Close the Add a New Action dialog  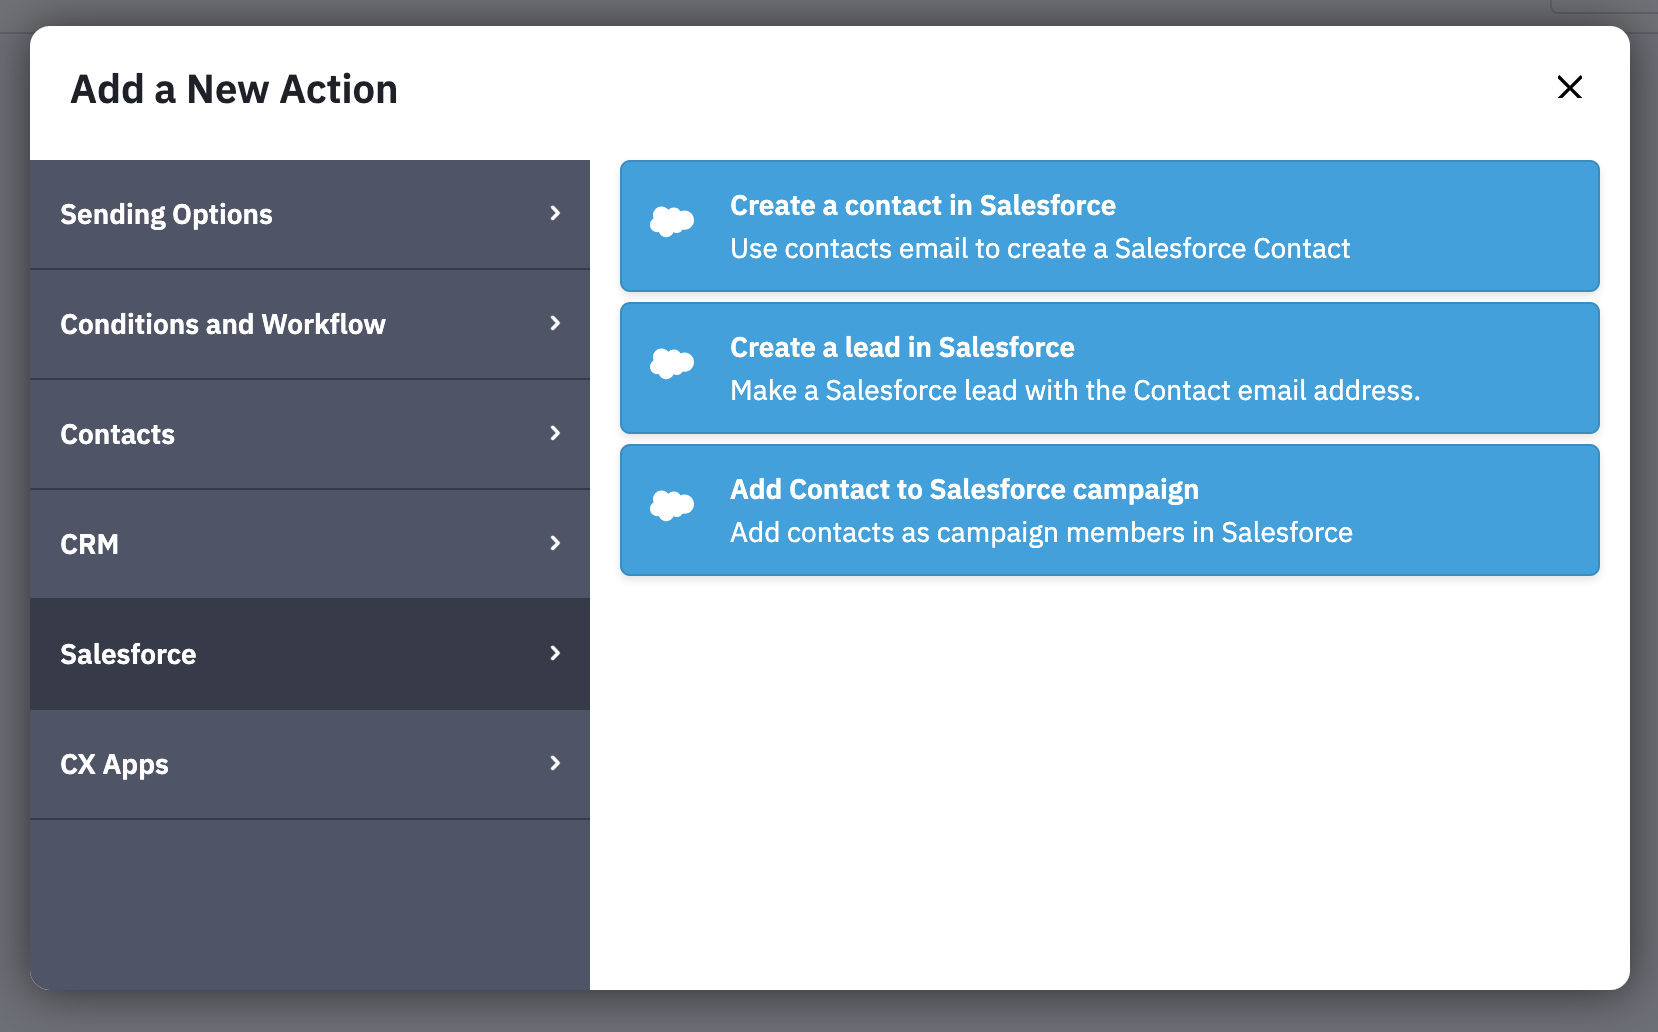[x=1569, y=88]
